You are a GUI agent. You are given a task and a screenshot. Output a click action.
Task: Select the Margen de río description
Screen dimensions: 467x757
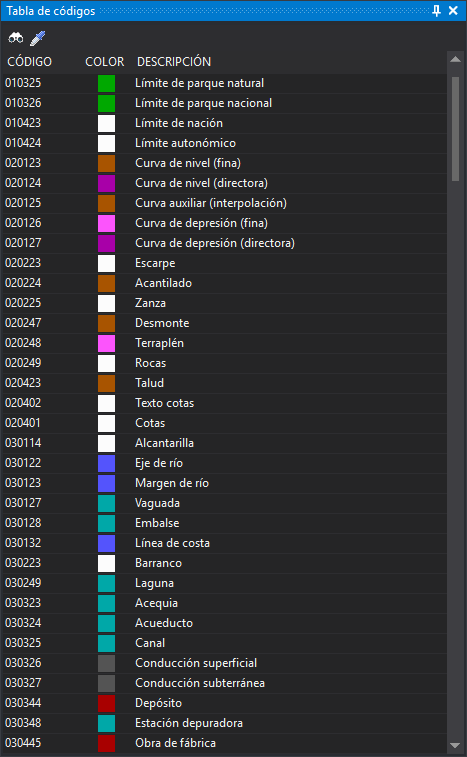[x=171, y=483]
